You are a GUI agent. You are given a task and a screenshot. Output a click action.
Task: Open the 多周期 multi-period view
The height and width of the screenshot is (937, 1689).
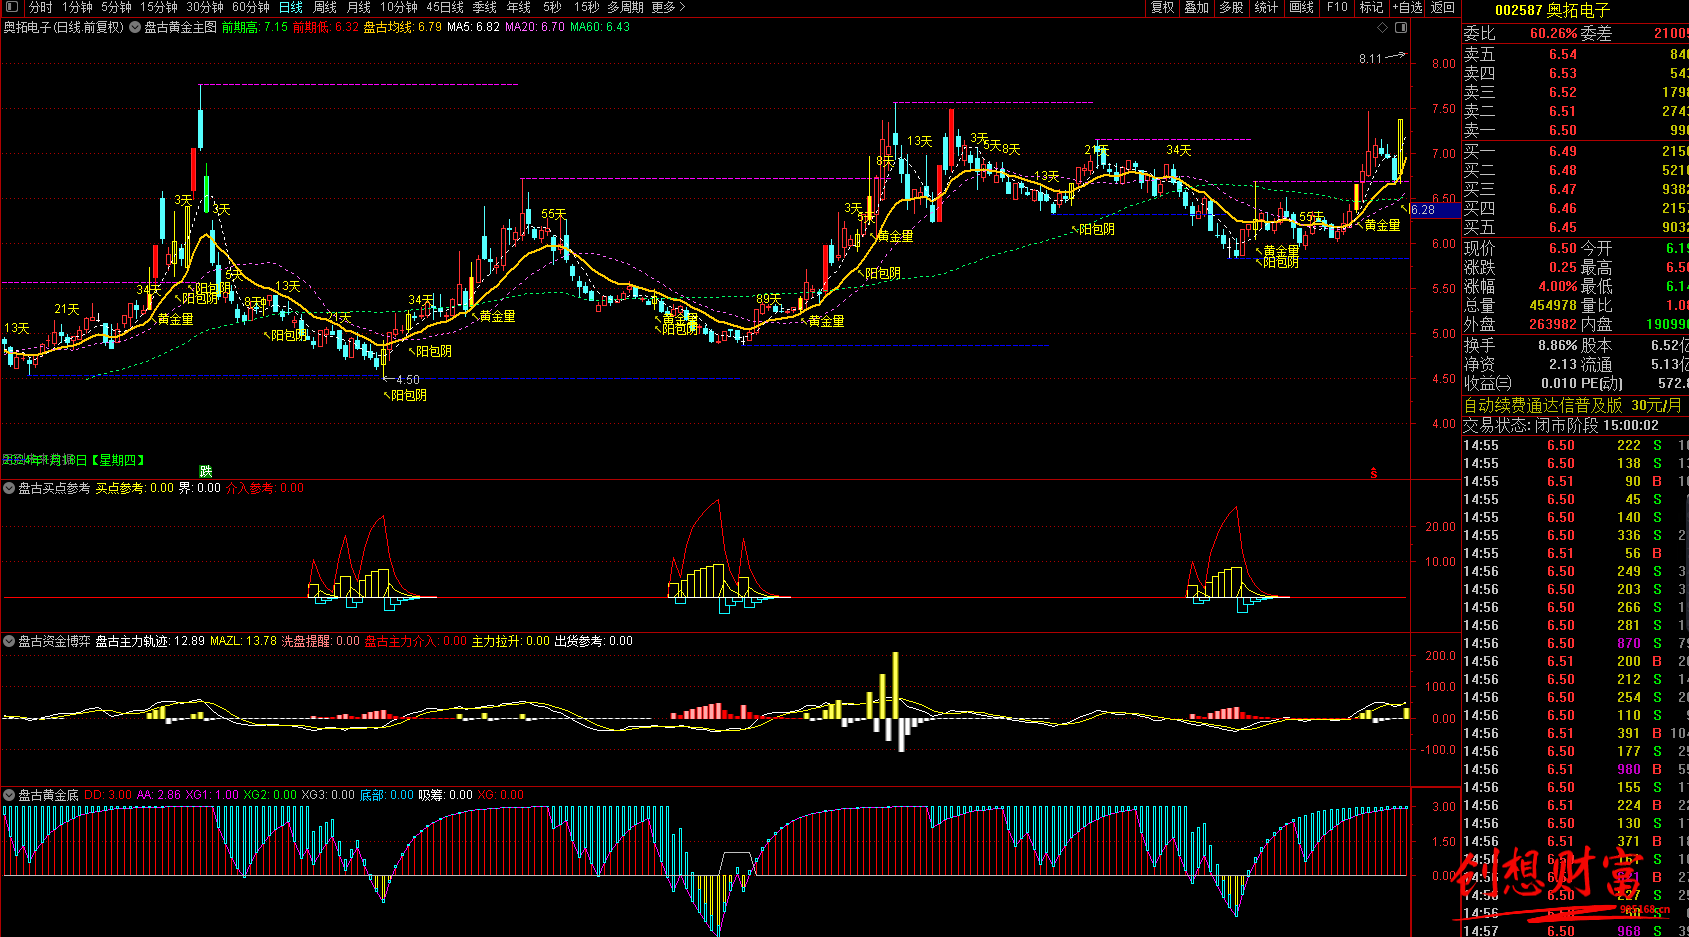(x=626, y=7)
